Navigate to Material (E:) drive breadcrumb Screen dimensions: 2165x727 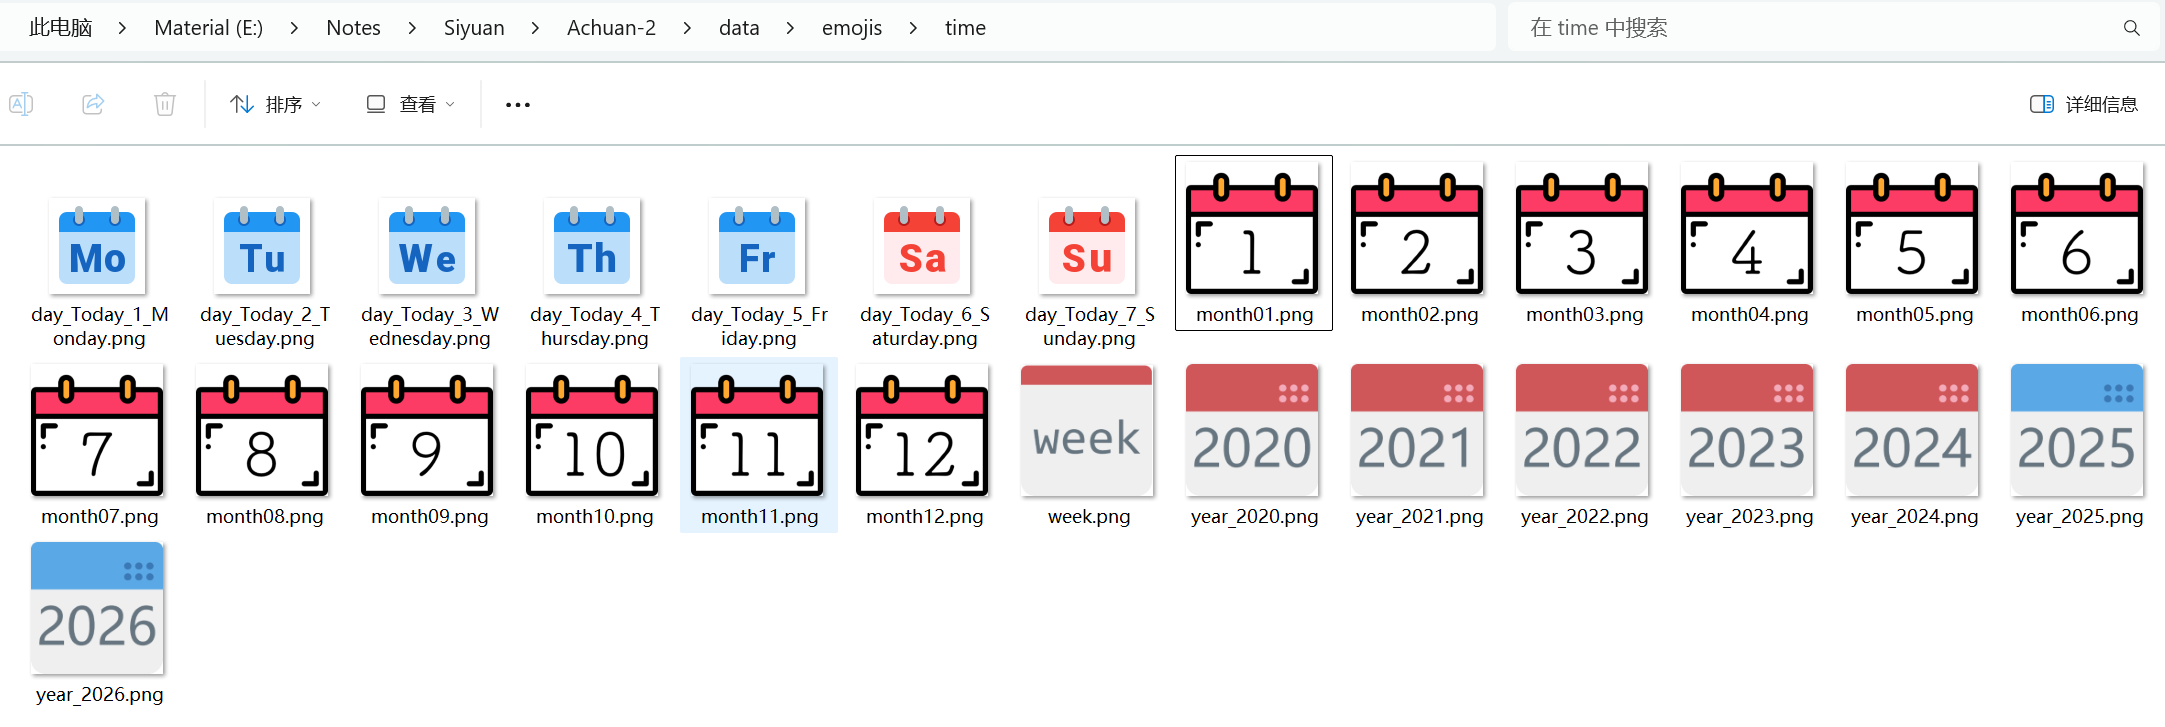(208, 28)
